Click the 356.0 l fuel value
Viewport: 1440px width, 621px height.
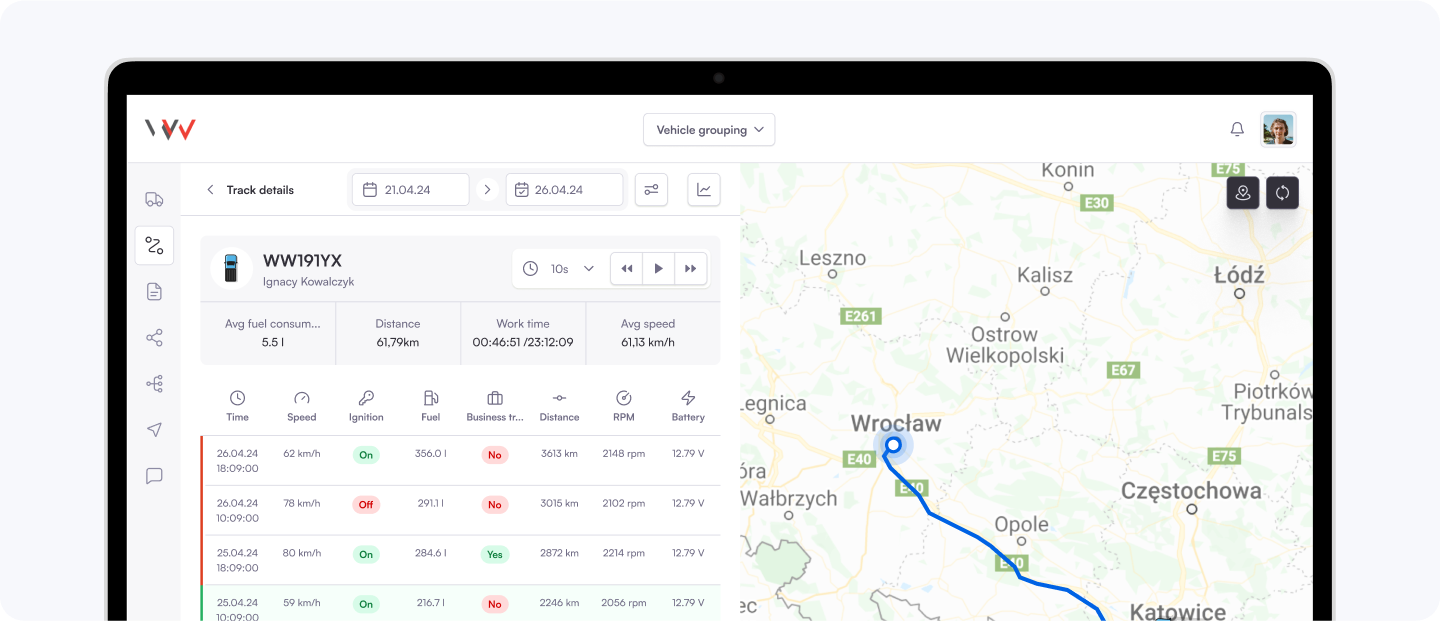coord(431,453)
